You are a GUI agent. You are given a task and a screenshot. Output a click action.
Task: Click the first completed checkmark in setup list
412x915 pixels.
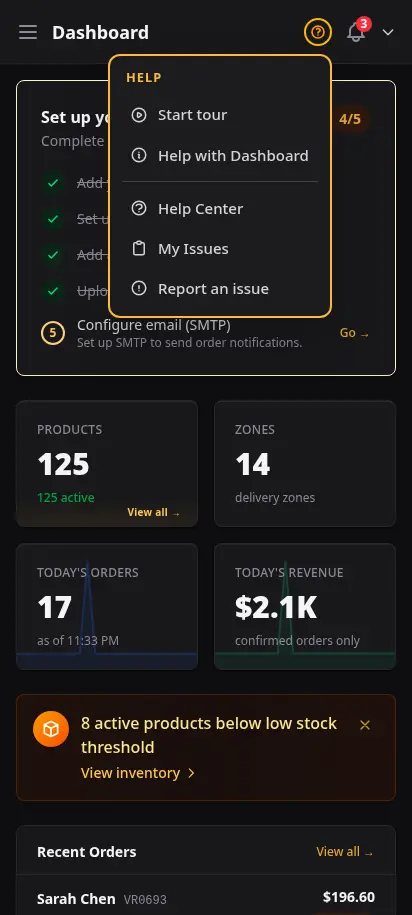[53, 183]
